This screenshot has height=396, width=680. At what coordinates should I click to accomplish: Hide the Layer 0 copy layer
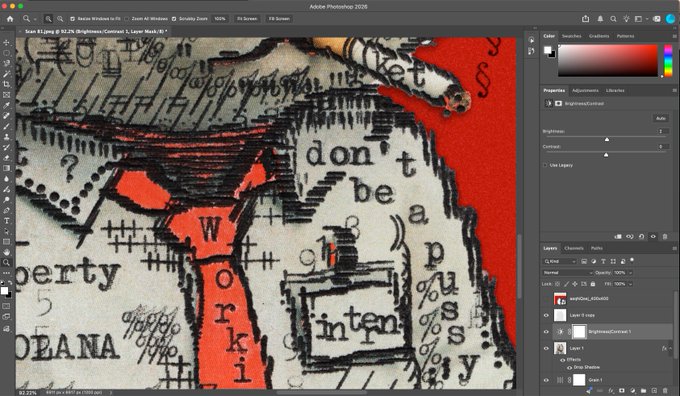(546, 315)
